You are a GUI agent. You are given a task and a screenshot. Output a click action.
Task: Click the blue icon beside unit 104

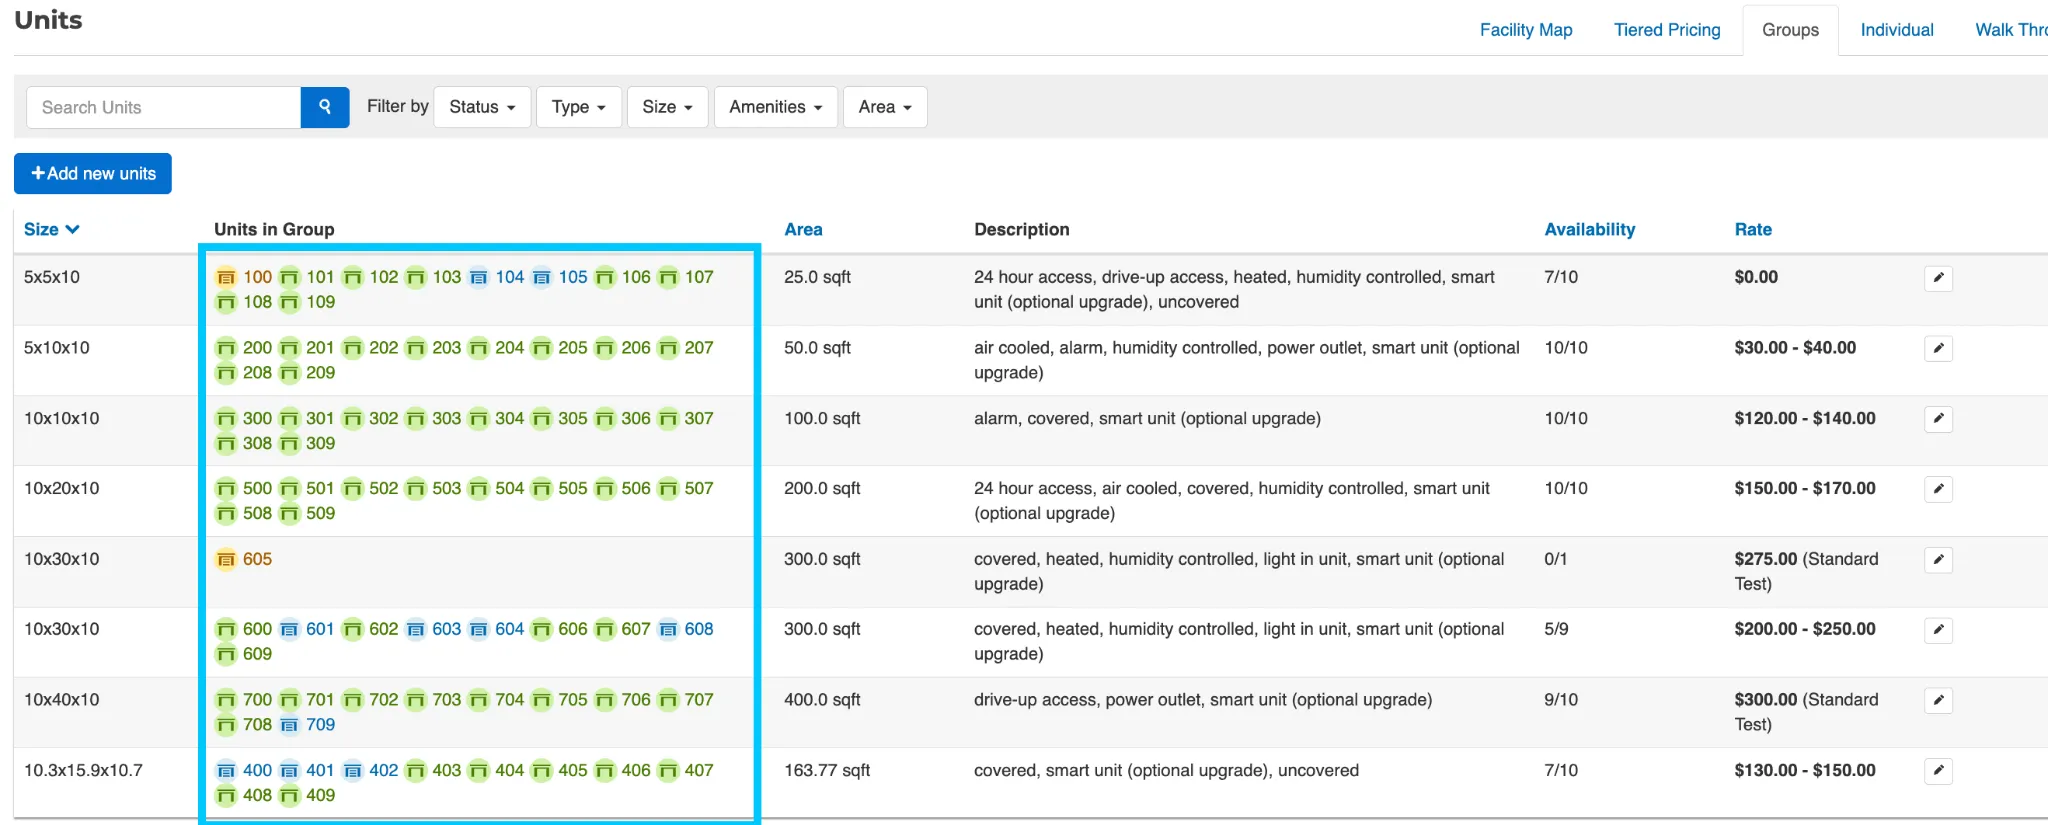pyautogui.click(x=479, y=277)
